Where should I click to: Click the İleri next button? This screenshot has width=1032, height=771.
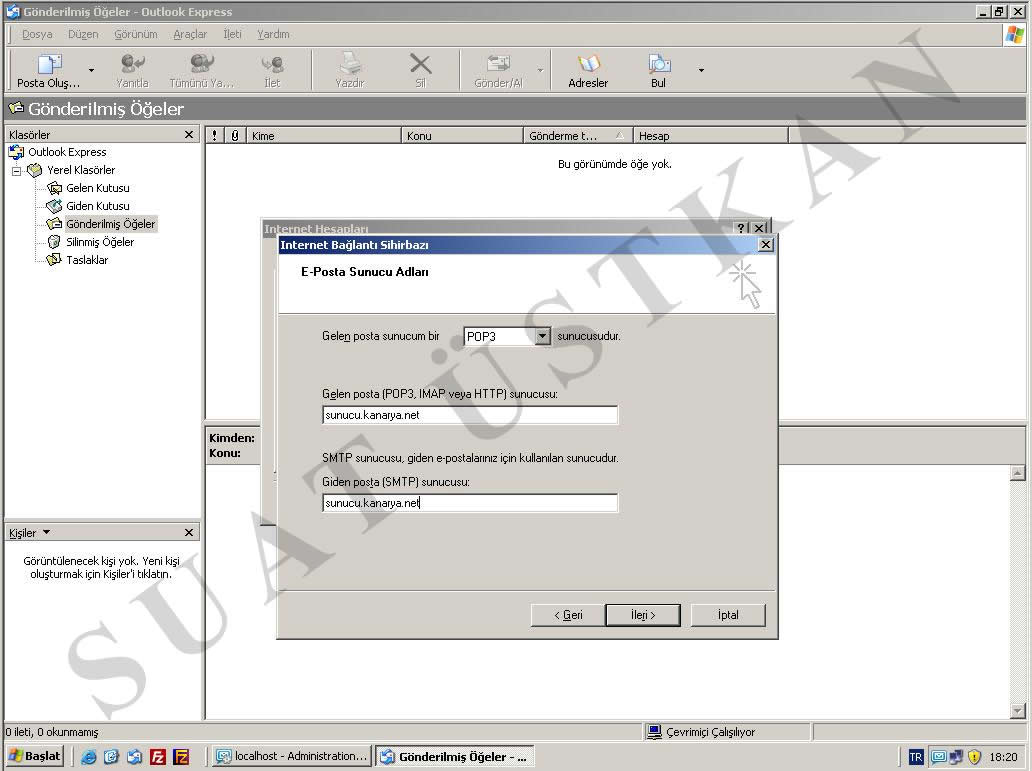coord(643,615)
